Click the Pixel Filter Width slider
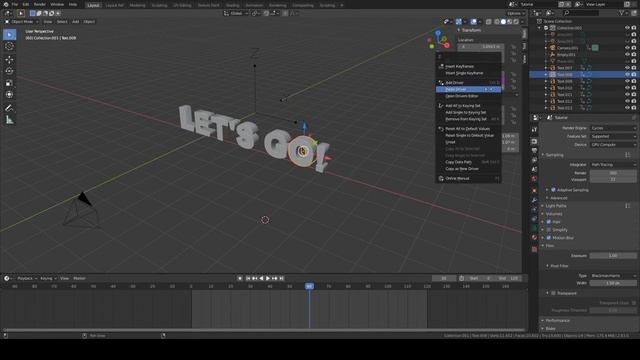 tap(613, 283)
